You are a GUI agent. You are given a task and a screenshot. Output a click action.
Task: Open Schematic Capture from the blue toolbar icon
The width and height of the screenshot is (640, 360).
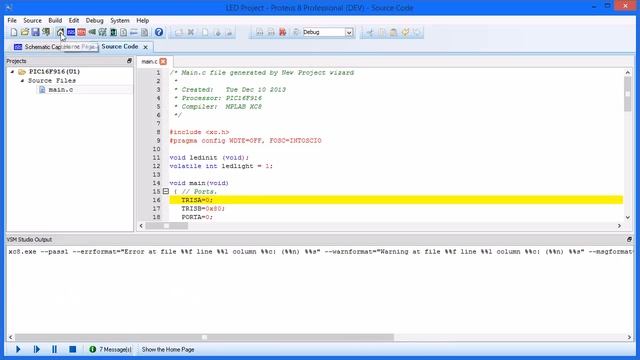pos(71,32)
